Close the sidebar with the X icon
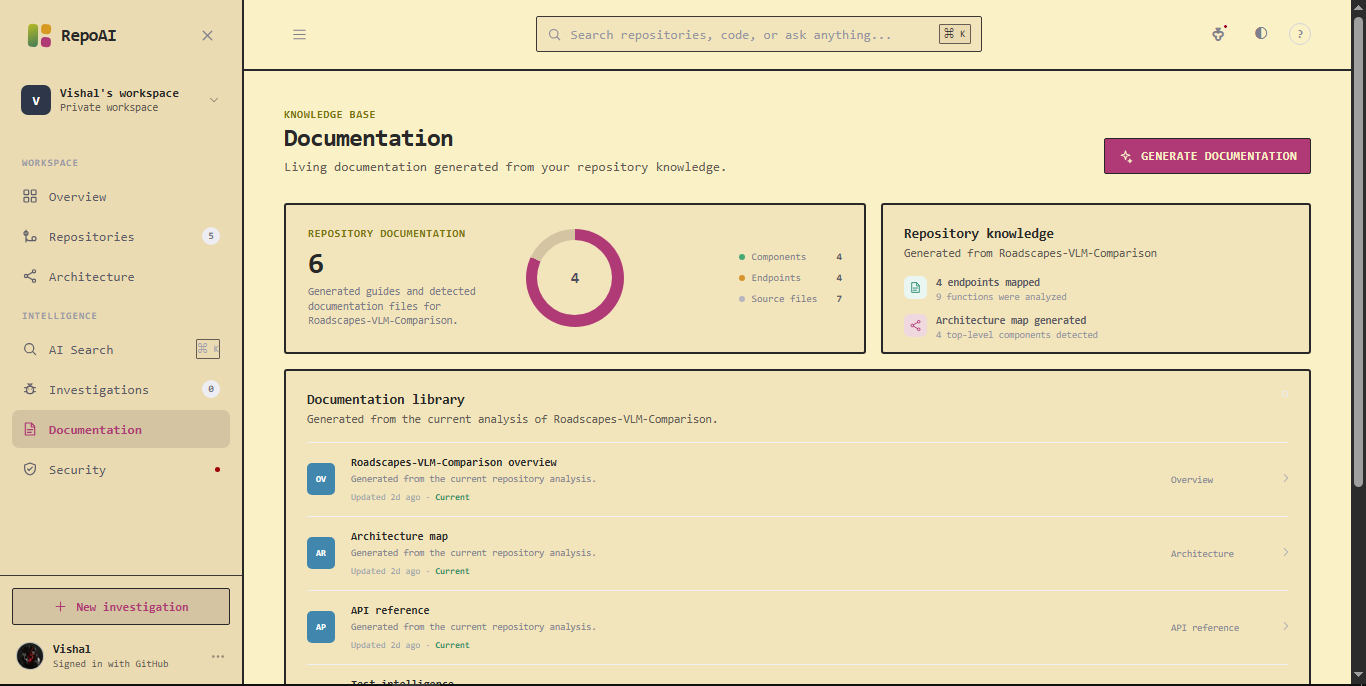1366x686 pixels. pos(207,35)
